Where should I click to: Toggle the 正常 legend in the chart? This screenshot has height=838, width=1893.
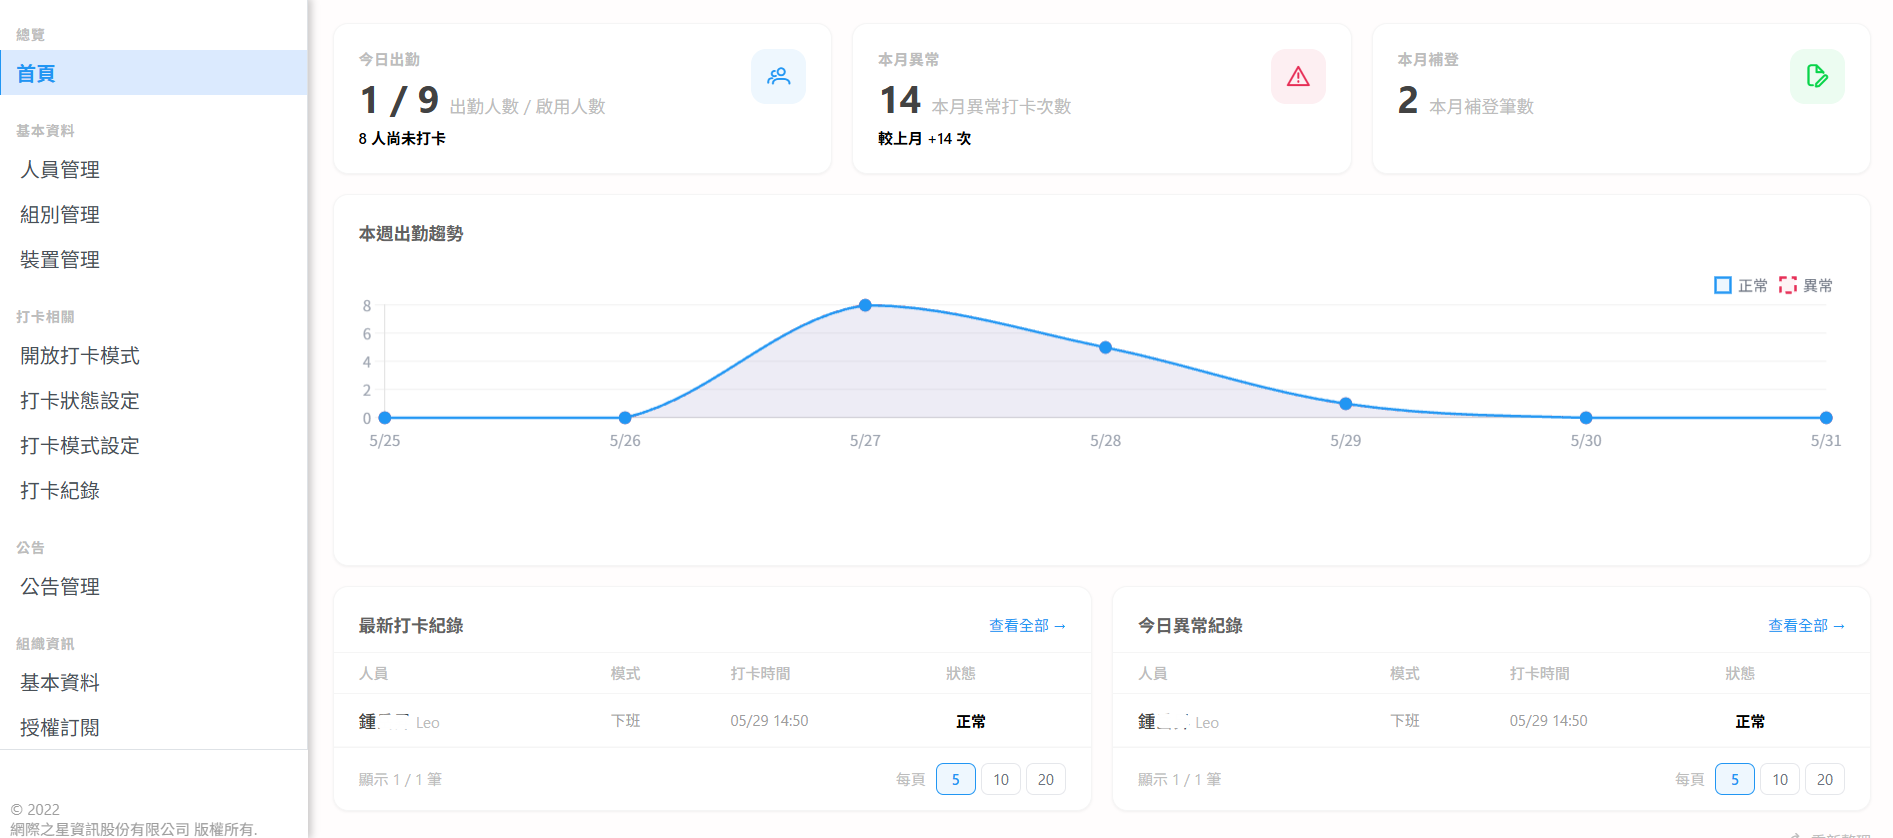[x=1740, y=285]
